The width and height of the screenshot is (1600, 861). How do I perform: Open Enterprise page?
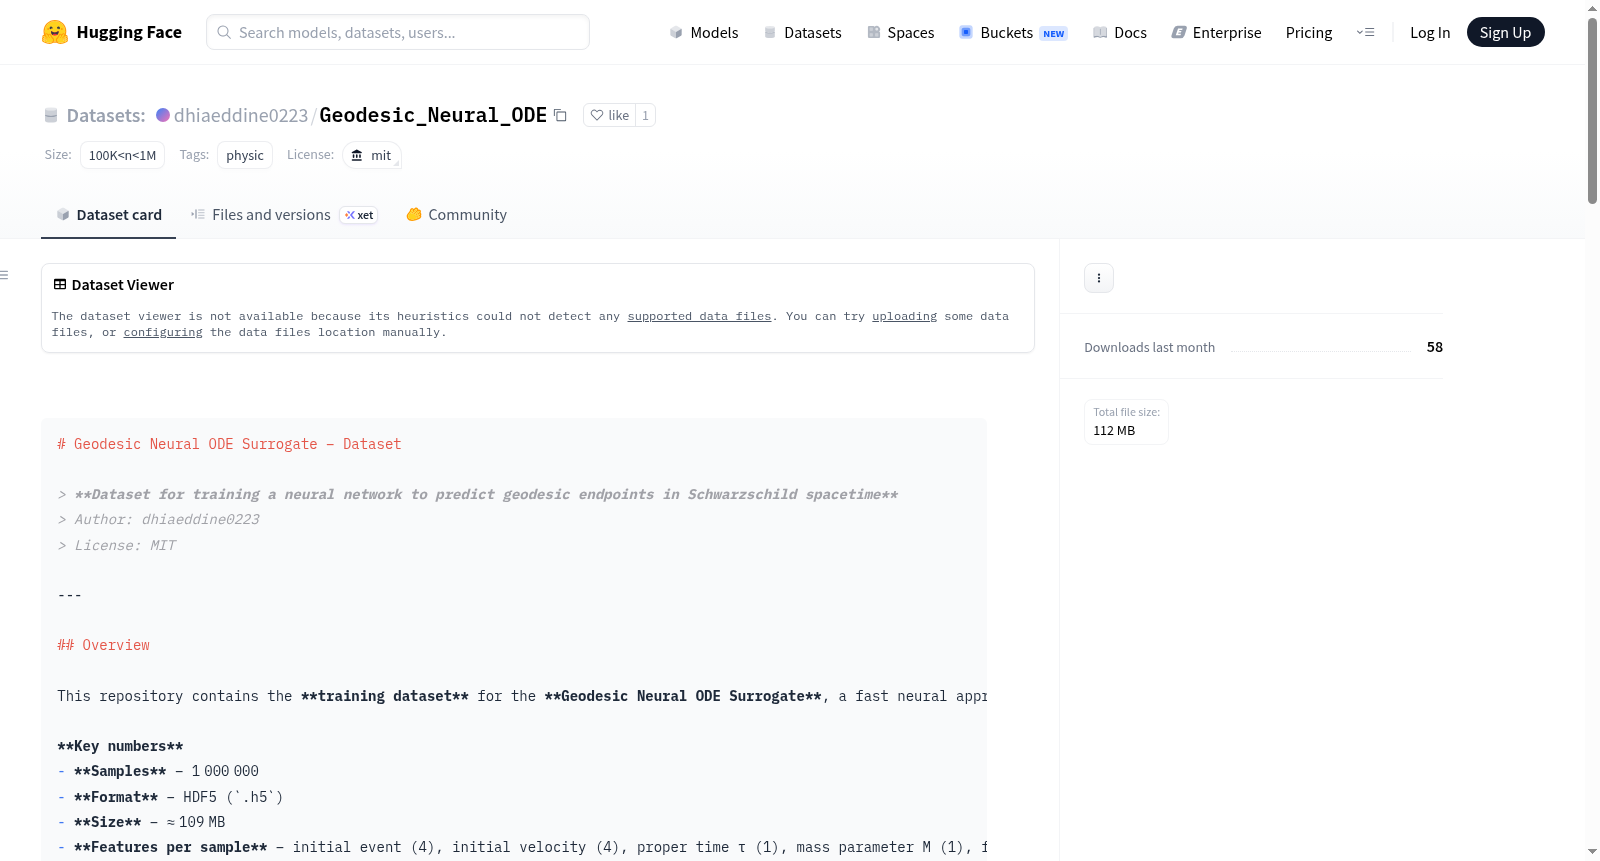click(1216, 32)
